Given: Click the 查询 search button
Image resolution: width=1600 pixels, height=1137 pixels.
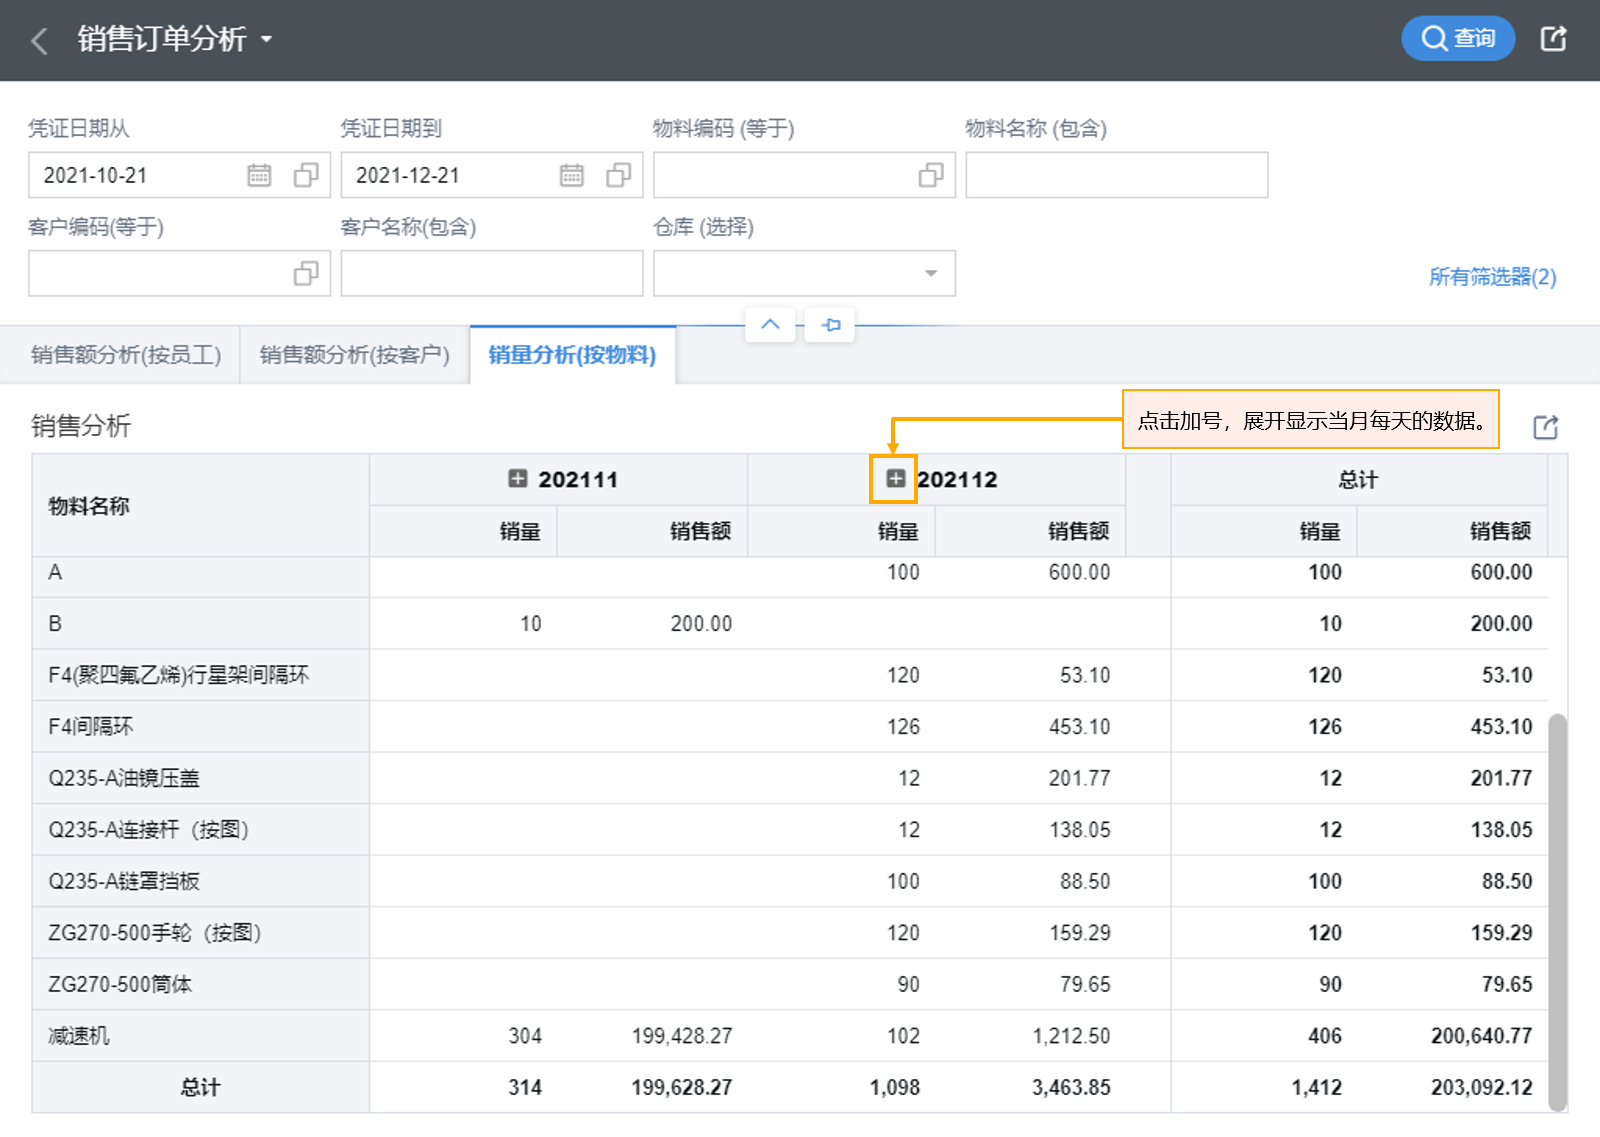Looking at the screenshot, I should pyautogui.click(x=1458, y=38).
